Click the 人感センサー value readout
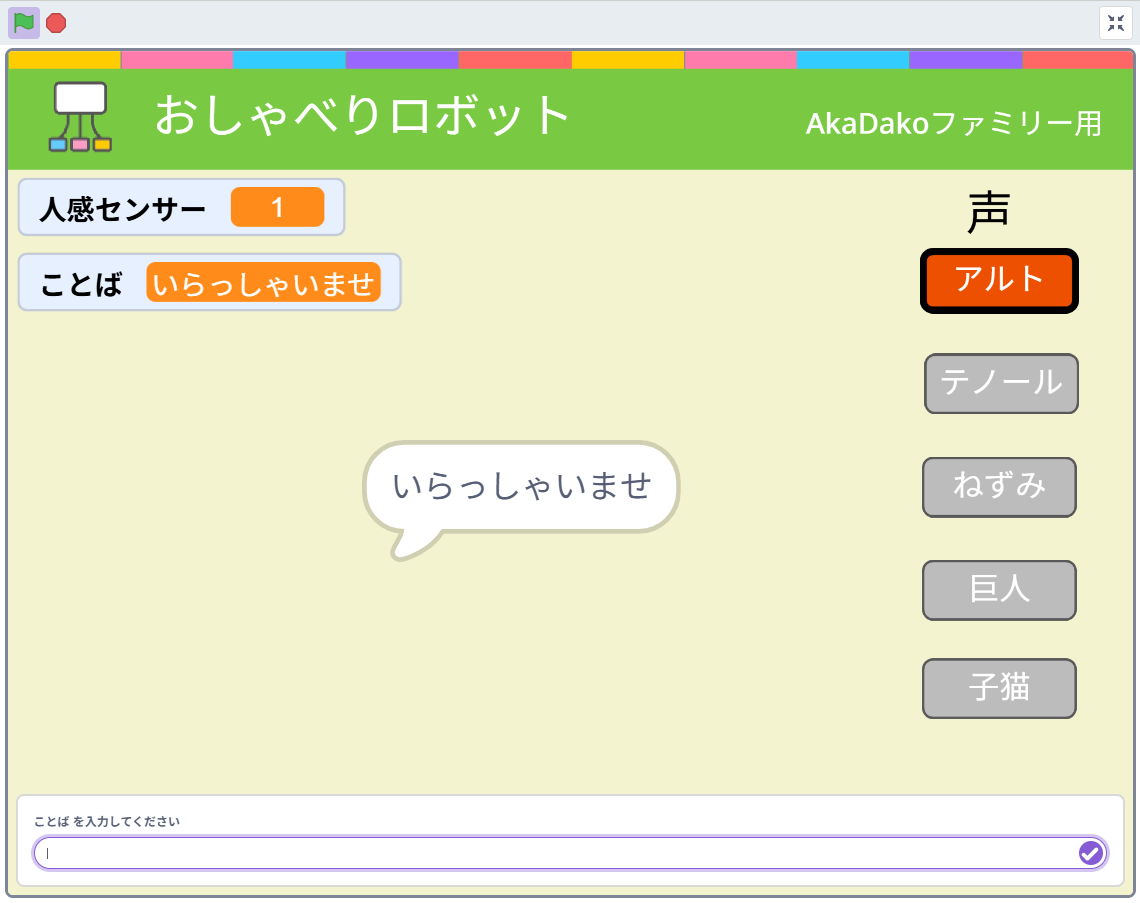The height and width of the screenshot is (903, 1140). coord(277,207)
